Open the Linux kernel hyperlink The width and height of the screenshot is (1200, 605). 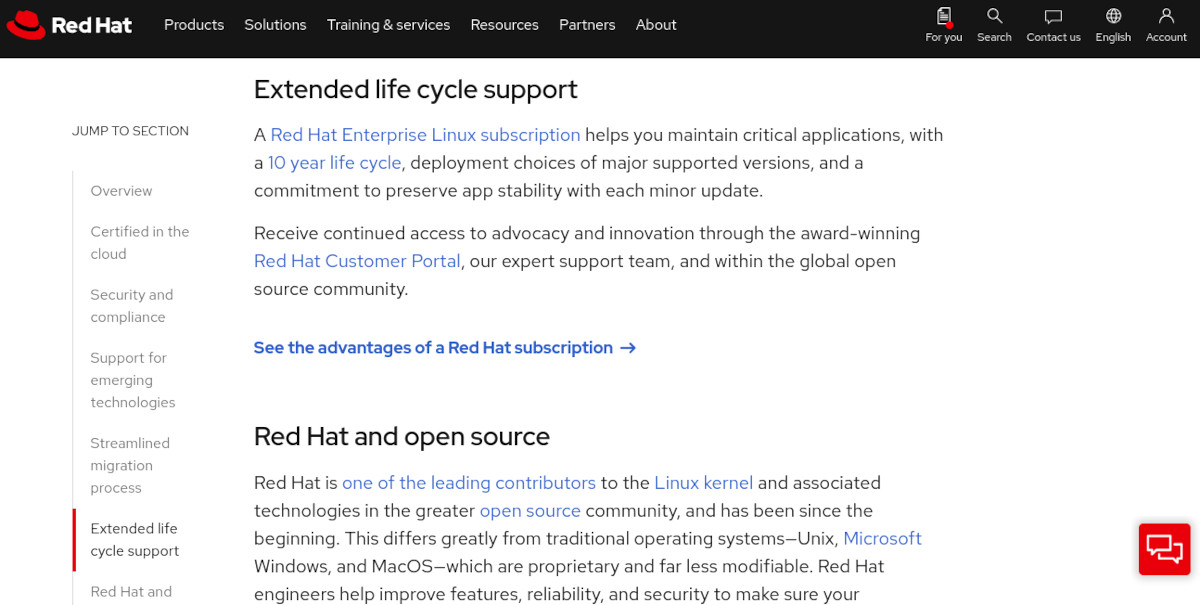click(703, 482)
